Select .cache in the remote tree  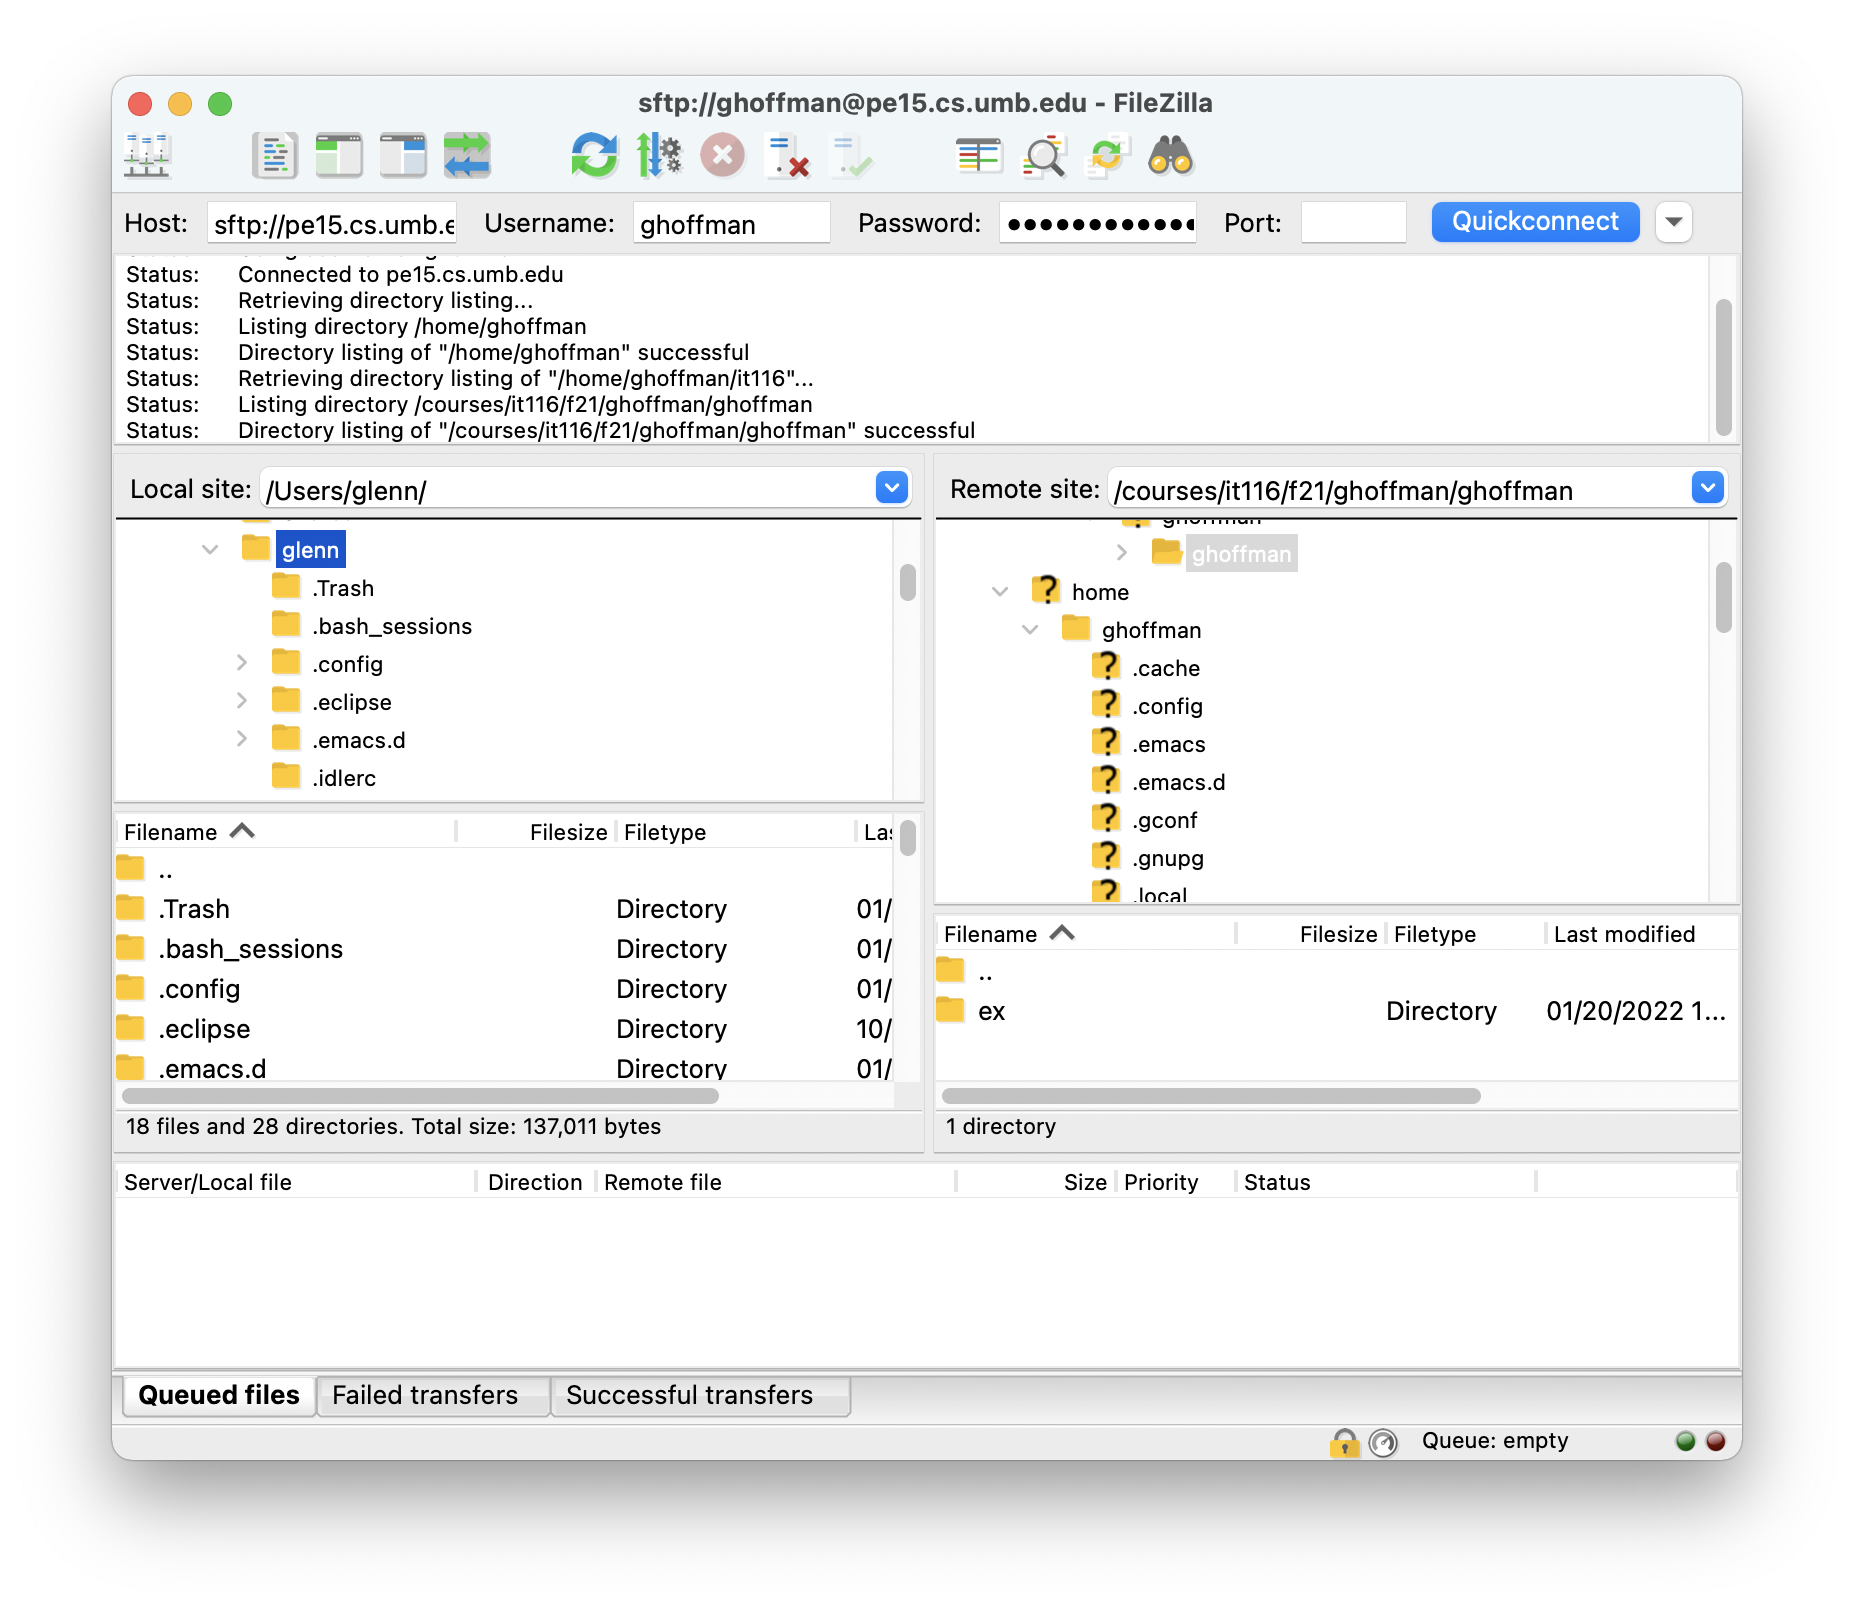[1165, 668]
